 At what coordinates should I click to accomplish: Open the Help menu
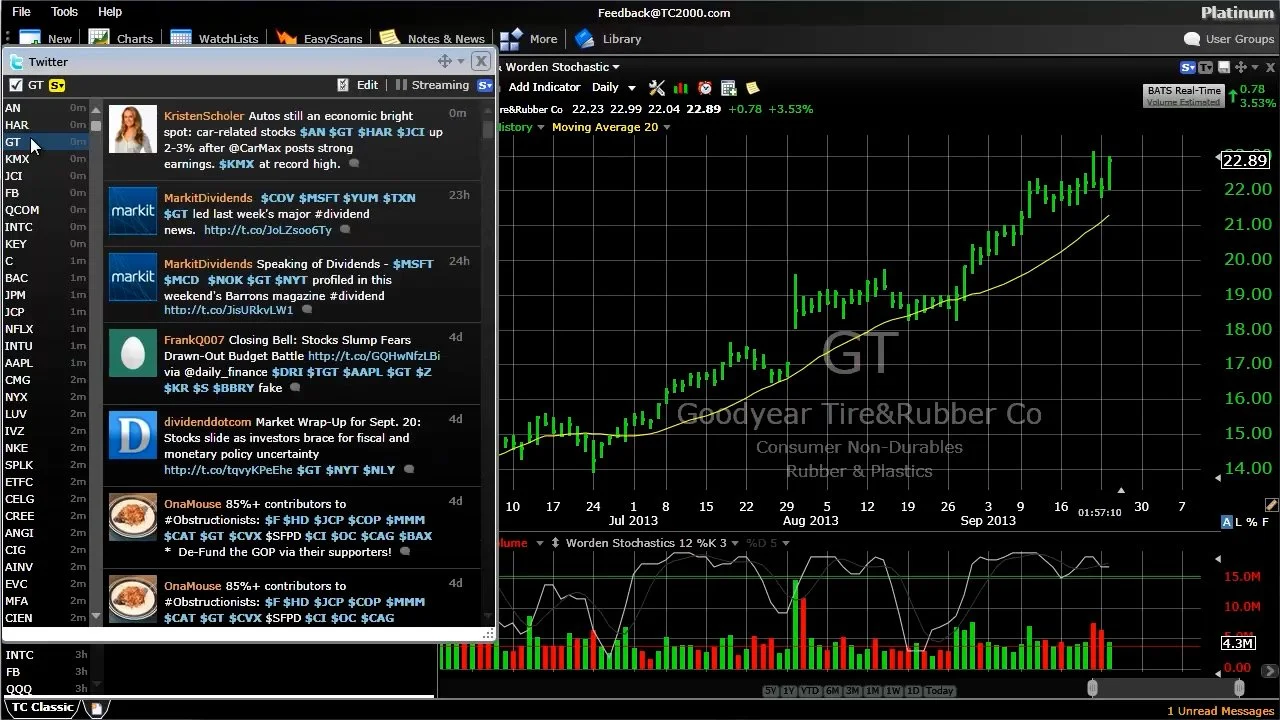tap(110, 12)
